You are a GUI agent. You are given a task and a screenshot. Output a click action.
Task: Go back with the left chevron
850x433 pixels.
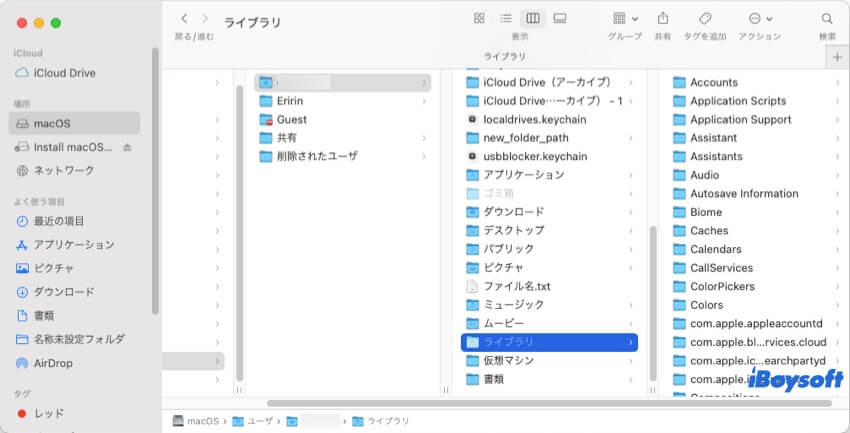184,18
